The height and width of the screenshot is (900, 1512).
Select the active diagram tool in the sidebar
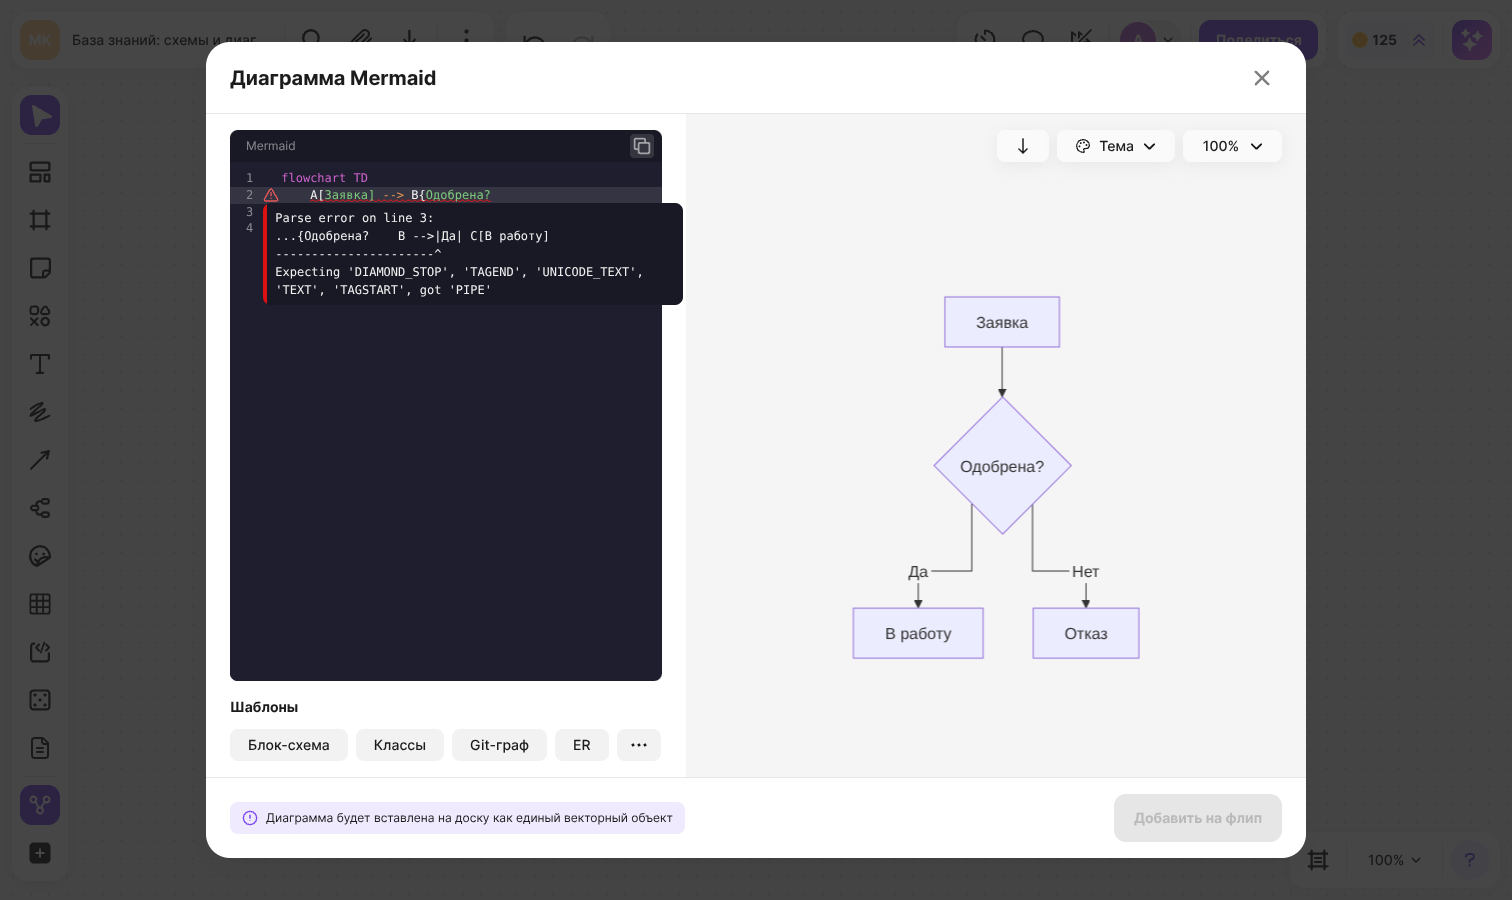(x=40, y=805)
